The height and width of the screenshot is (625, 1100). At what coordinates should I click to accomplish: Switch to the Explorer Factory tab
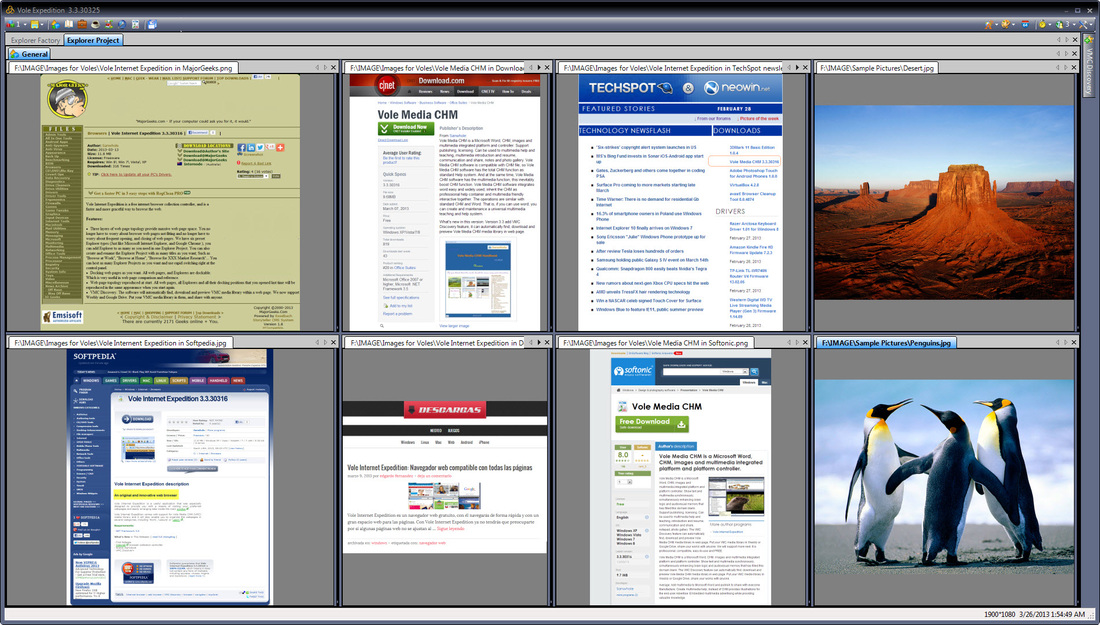click(35, 41)
